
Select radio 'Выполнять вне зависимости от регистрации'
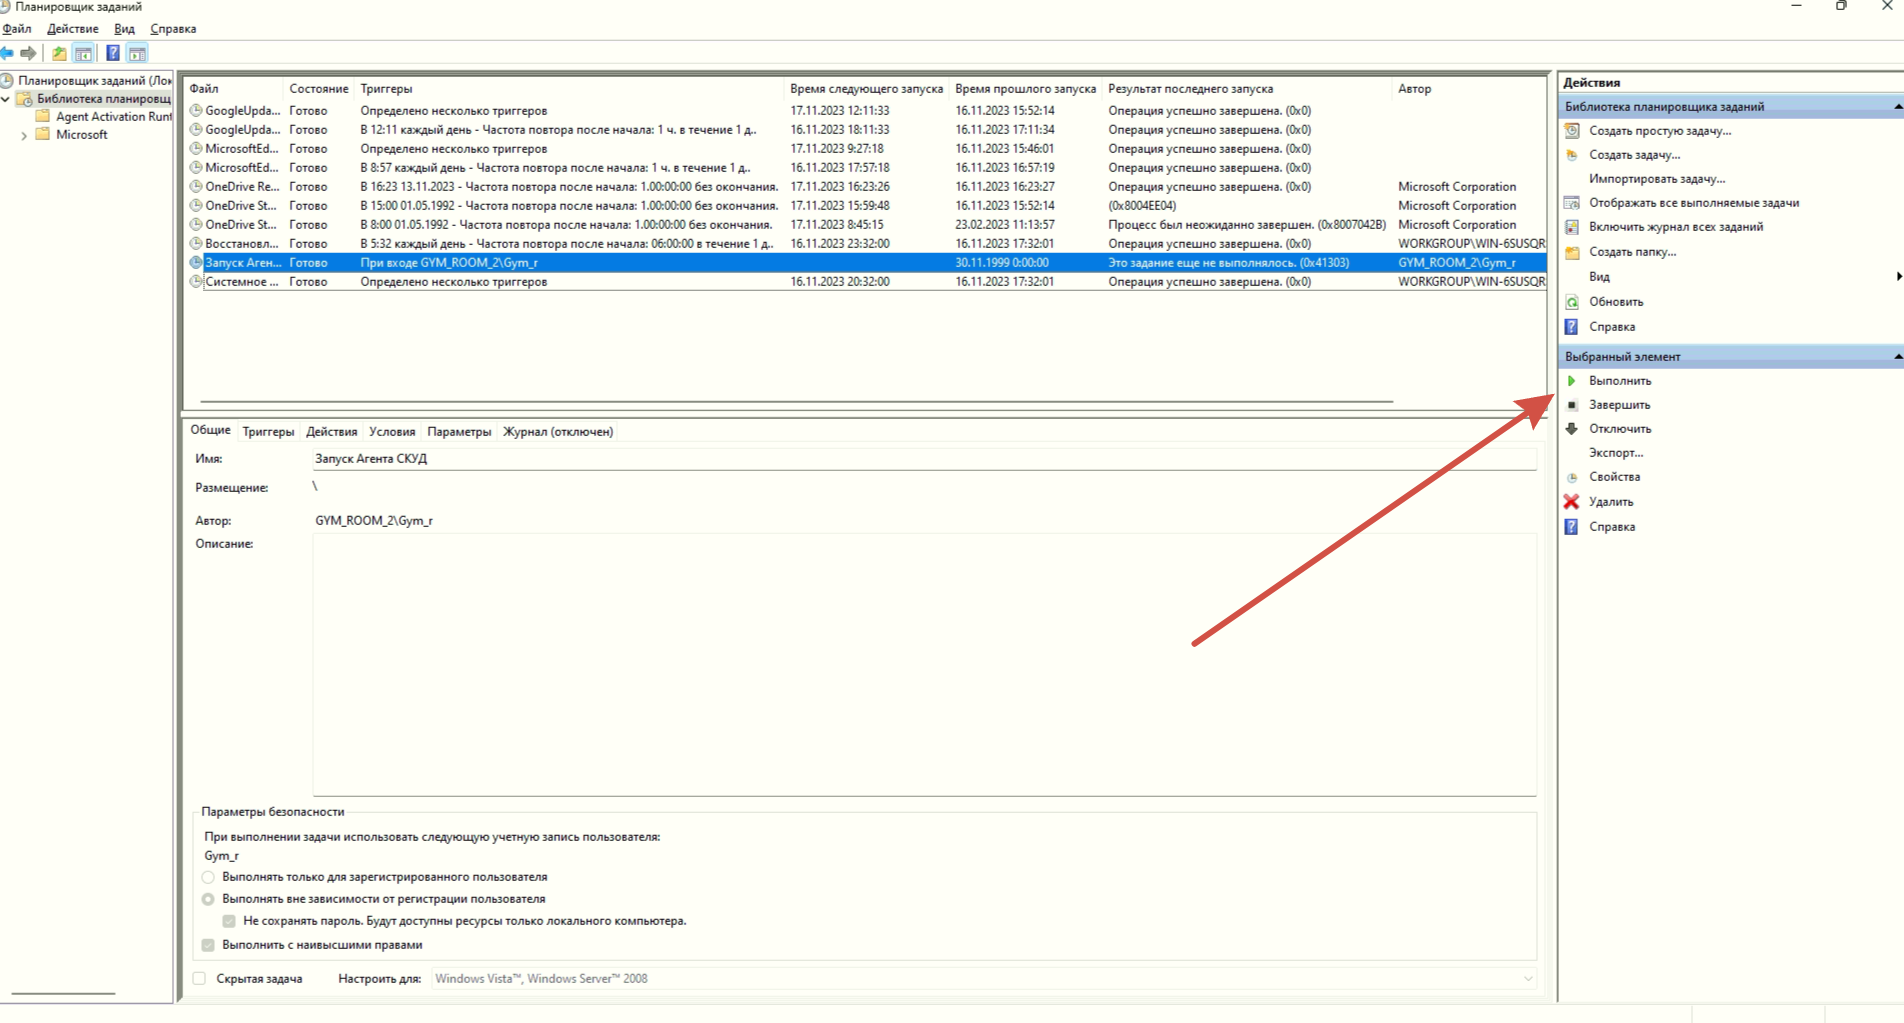[208, 899]
